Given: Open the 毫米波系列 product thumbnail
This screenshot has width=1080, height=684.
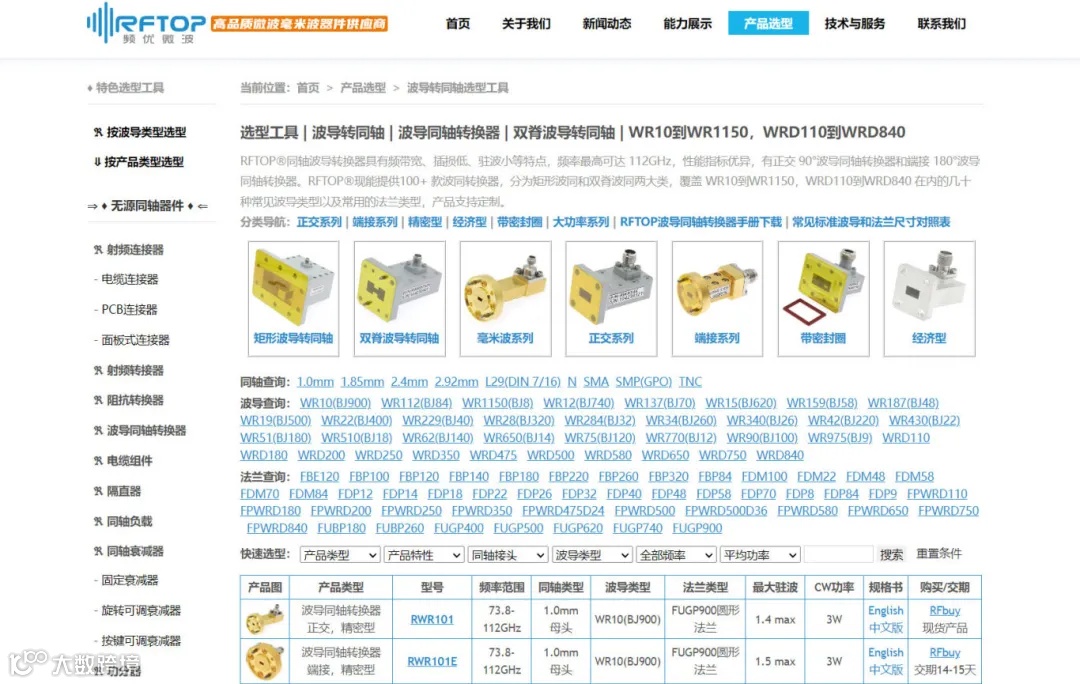Looking at the screenshot, I should point(506,298).
